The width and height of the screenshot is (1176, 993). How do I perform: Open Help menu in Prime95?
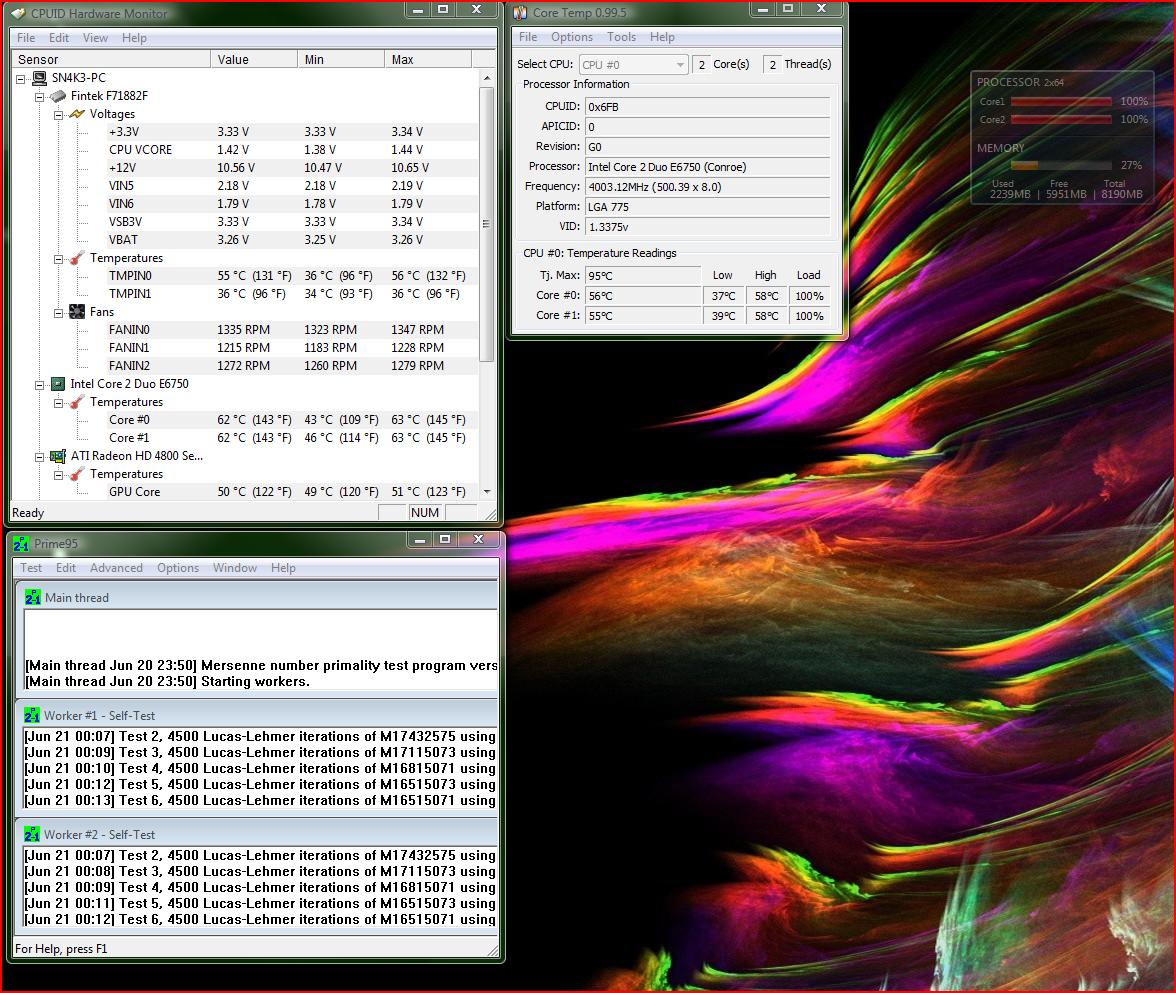pyautogui.click(x=284, y=568)
